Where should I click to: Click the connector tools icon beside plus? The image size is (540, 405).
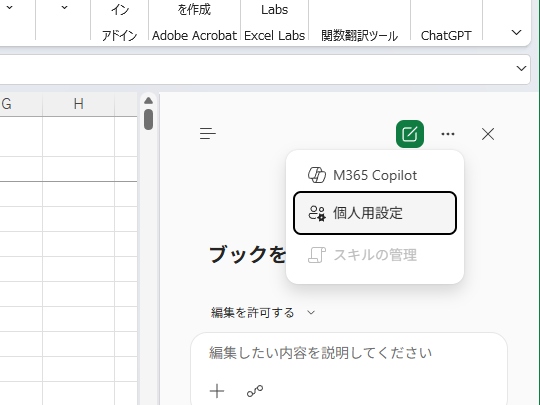(255, 391)
